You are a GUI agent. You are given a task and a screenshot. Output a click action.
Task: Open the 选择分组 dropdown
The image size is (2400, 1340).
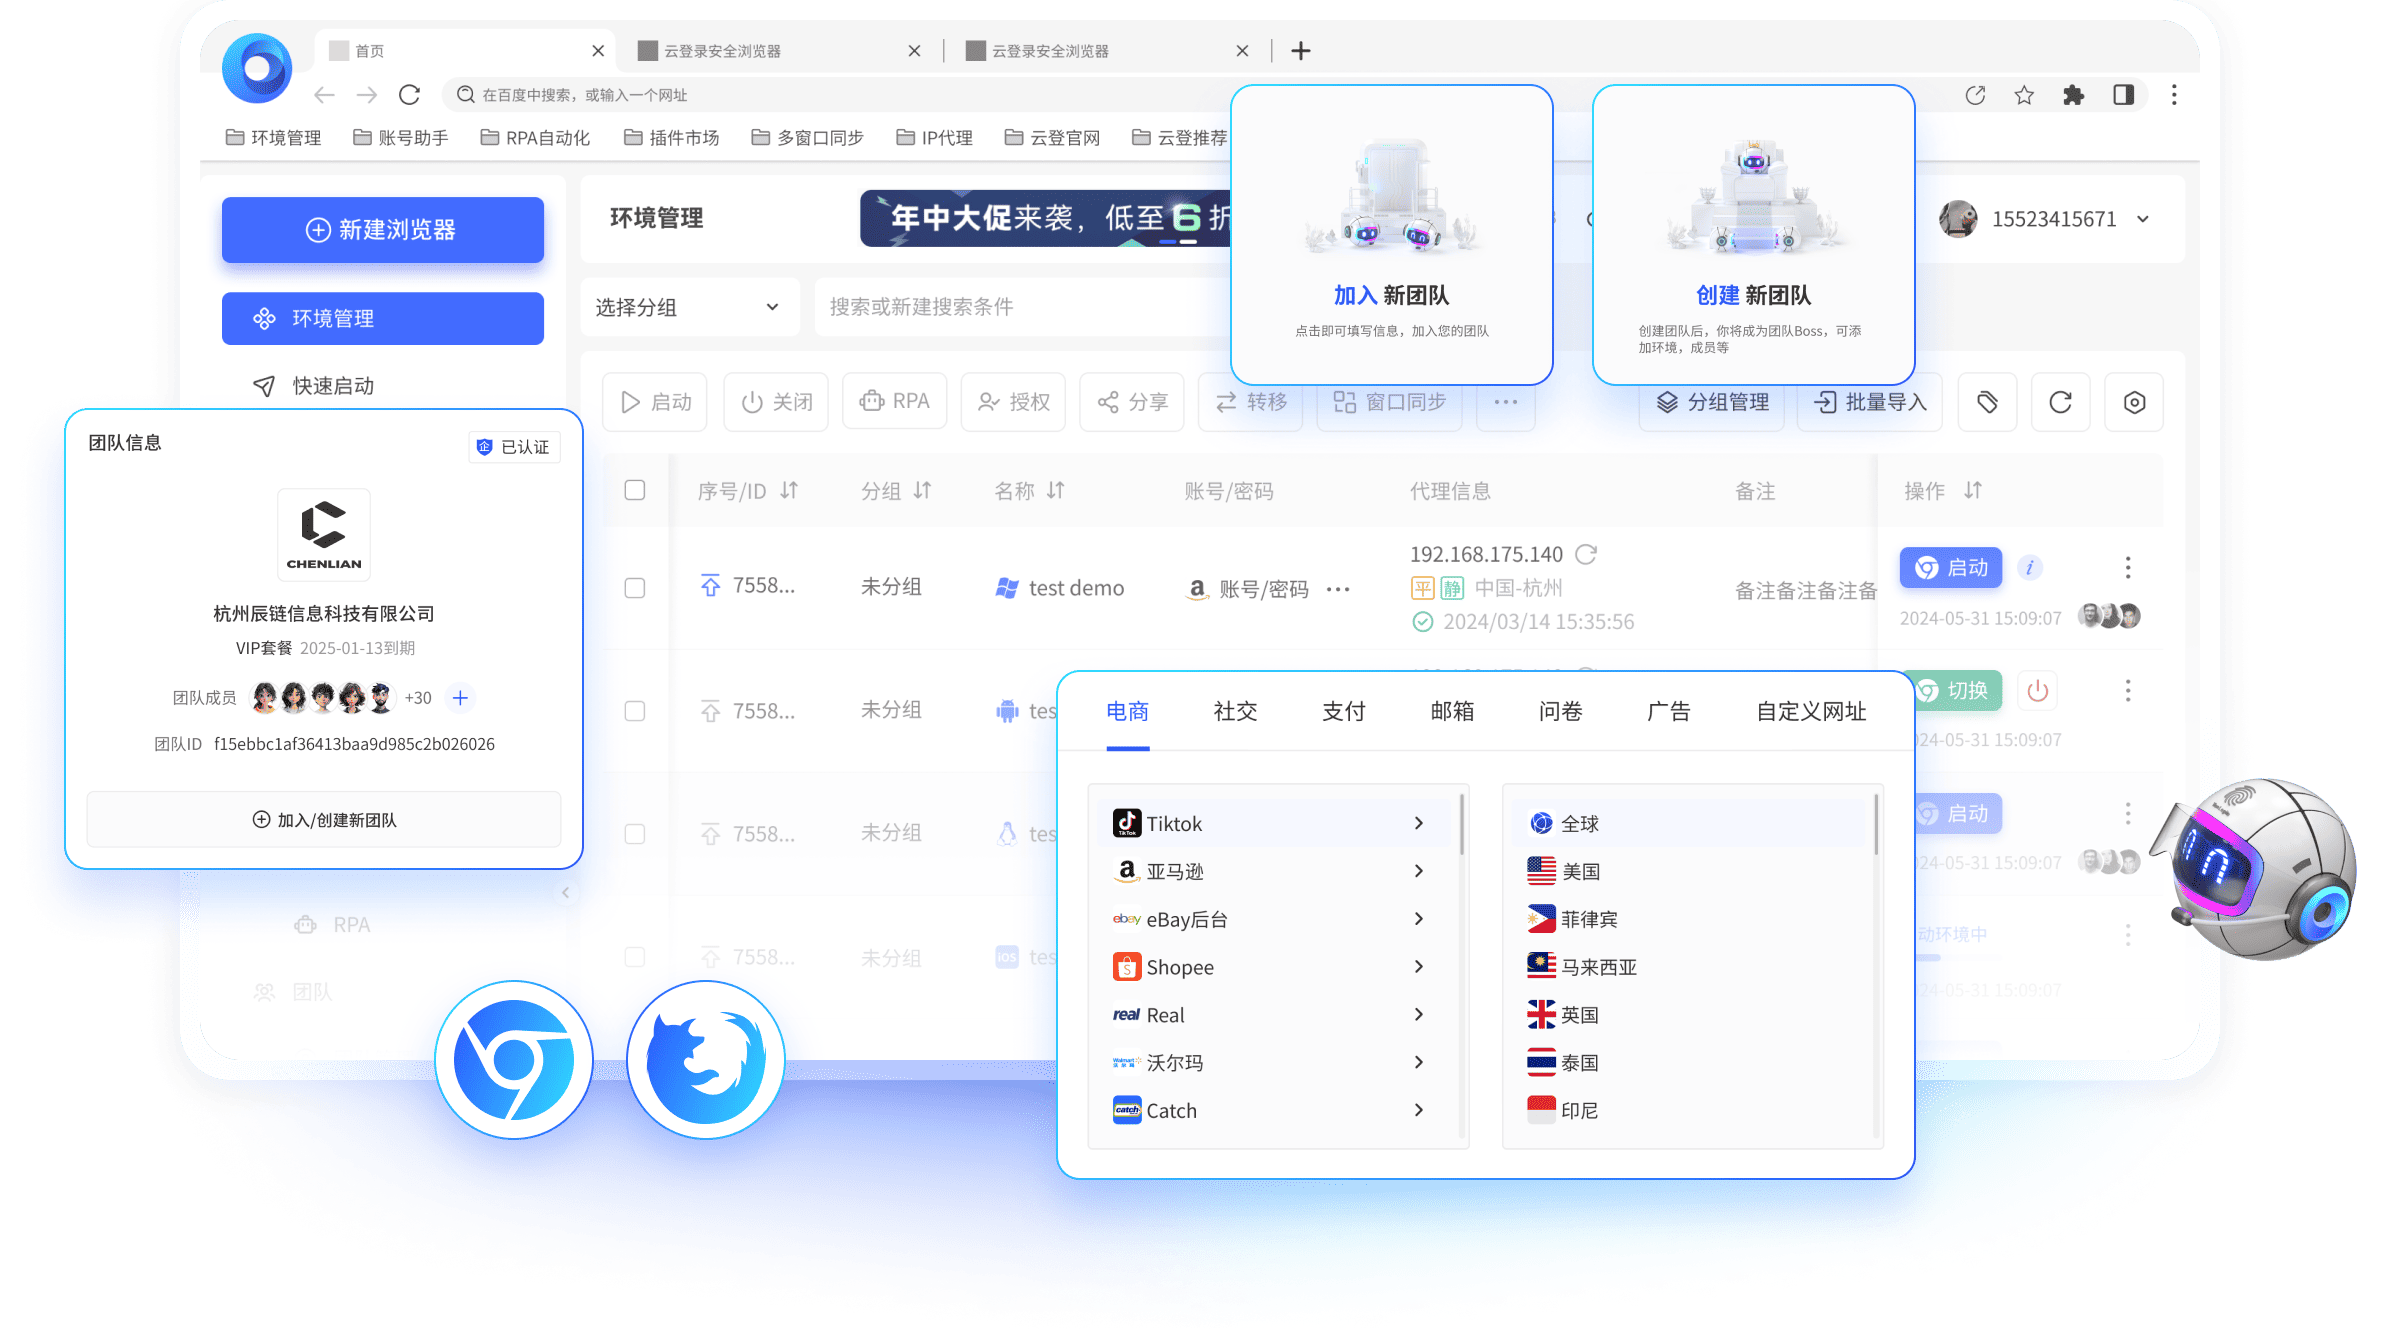688,307
